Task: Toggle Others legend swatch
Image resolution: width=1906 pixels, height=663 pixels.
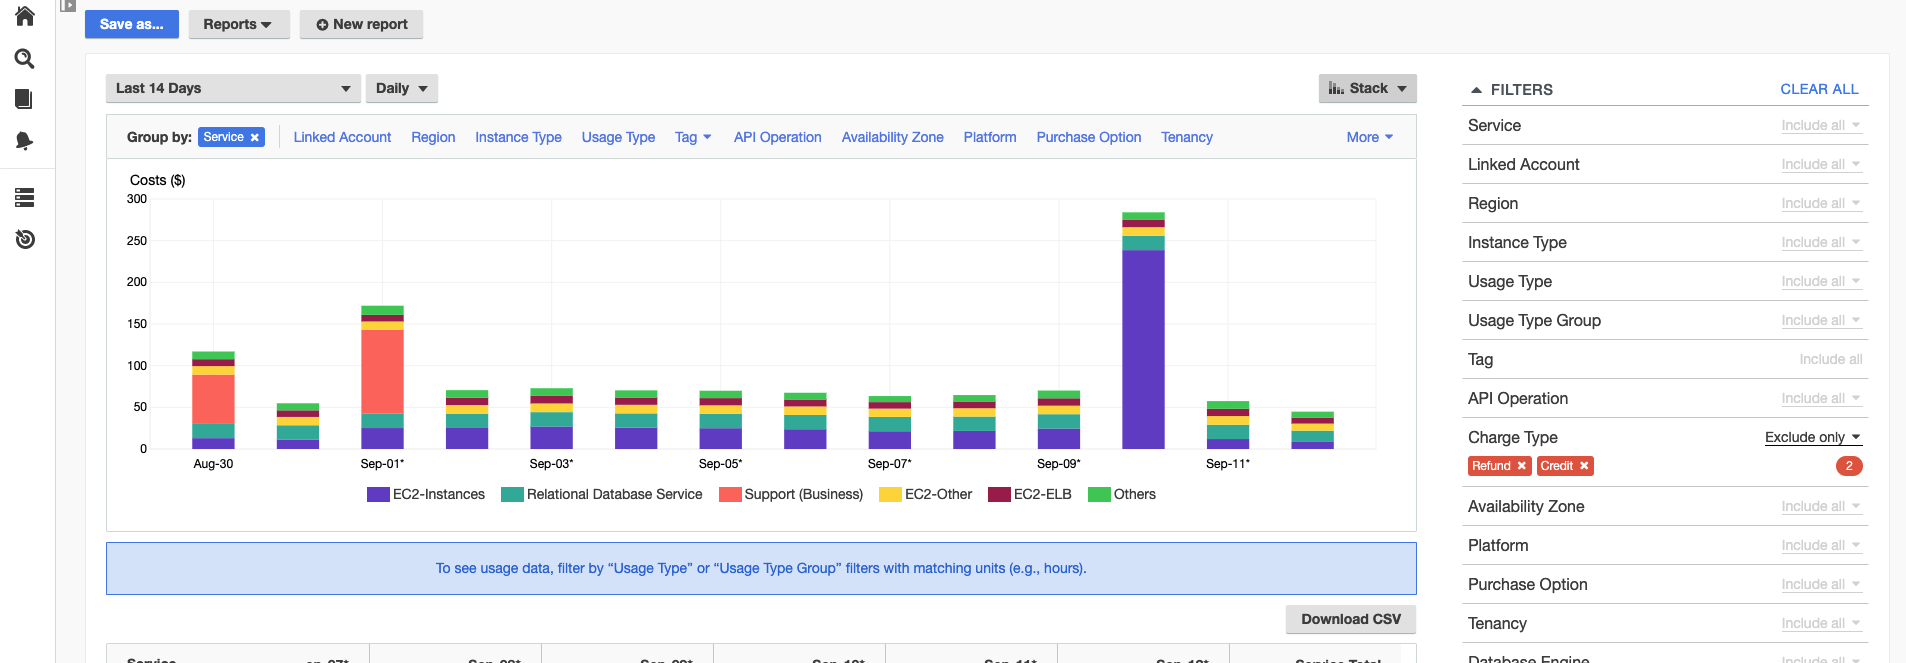Action: pos(1099,495)
